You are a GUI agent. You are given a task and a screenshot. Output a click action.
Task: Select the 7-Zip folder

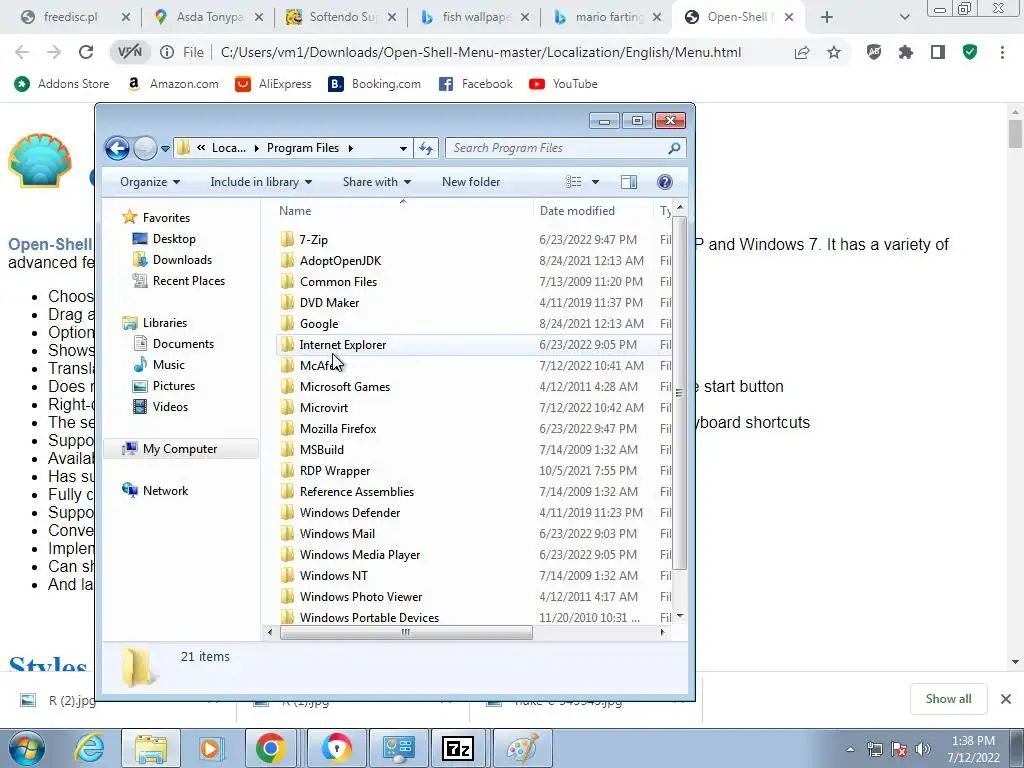click(313, 240)
